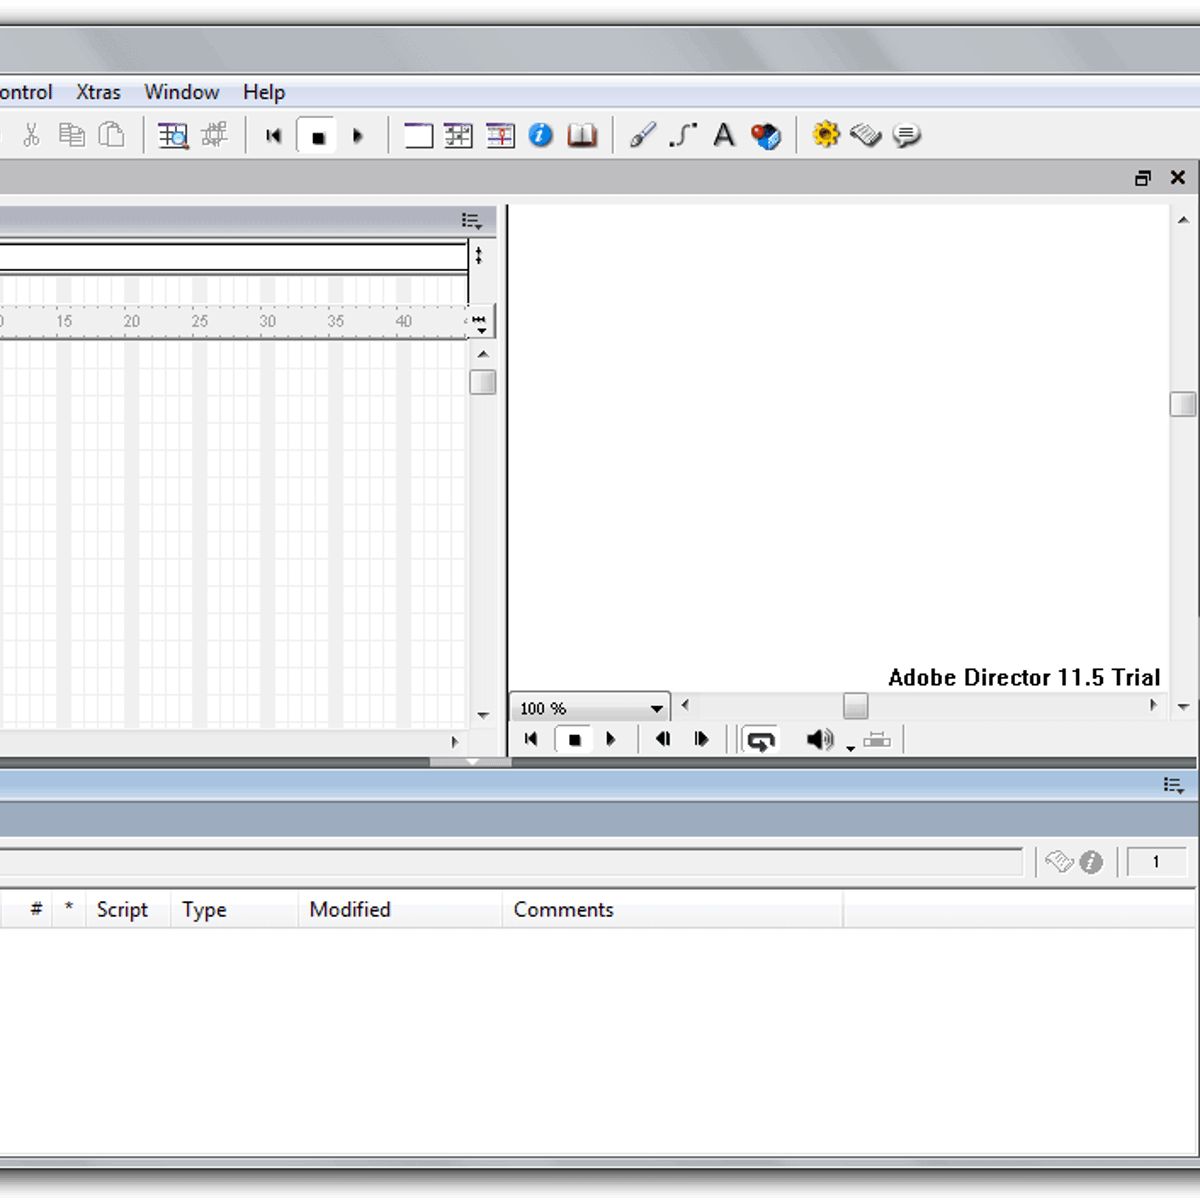Toggle the Stop button in main toolbar

(318, 136)
